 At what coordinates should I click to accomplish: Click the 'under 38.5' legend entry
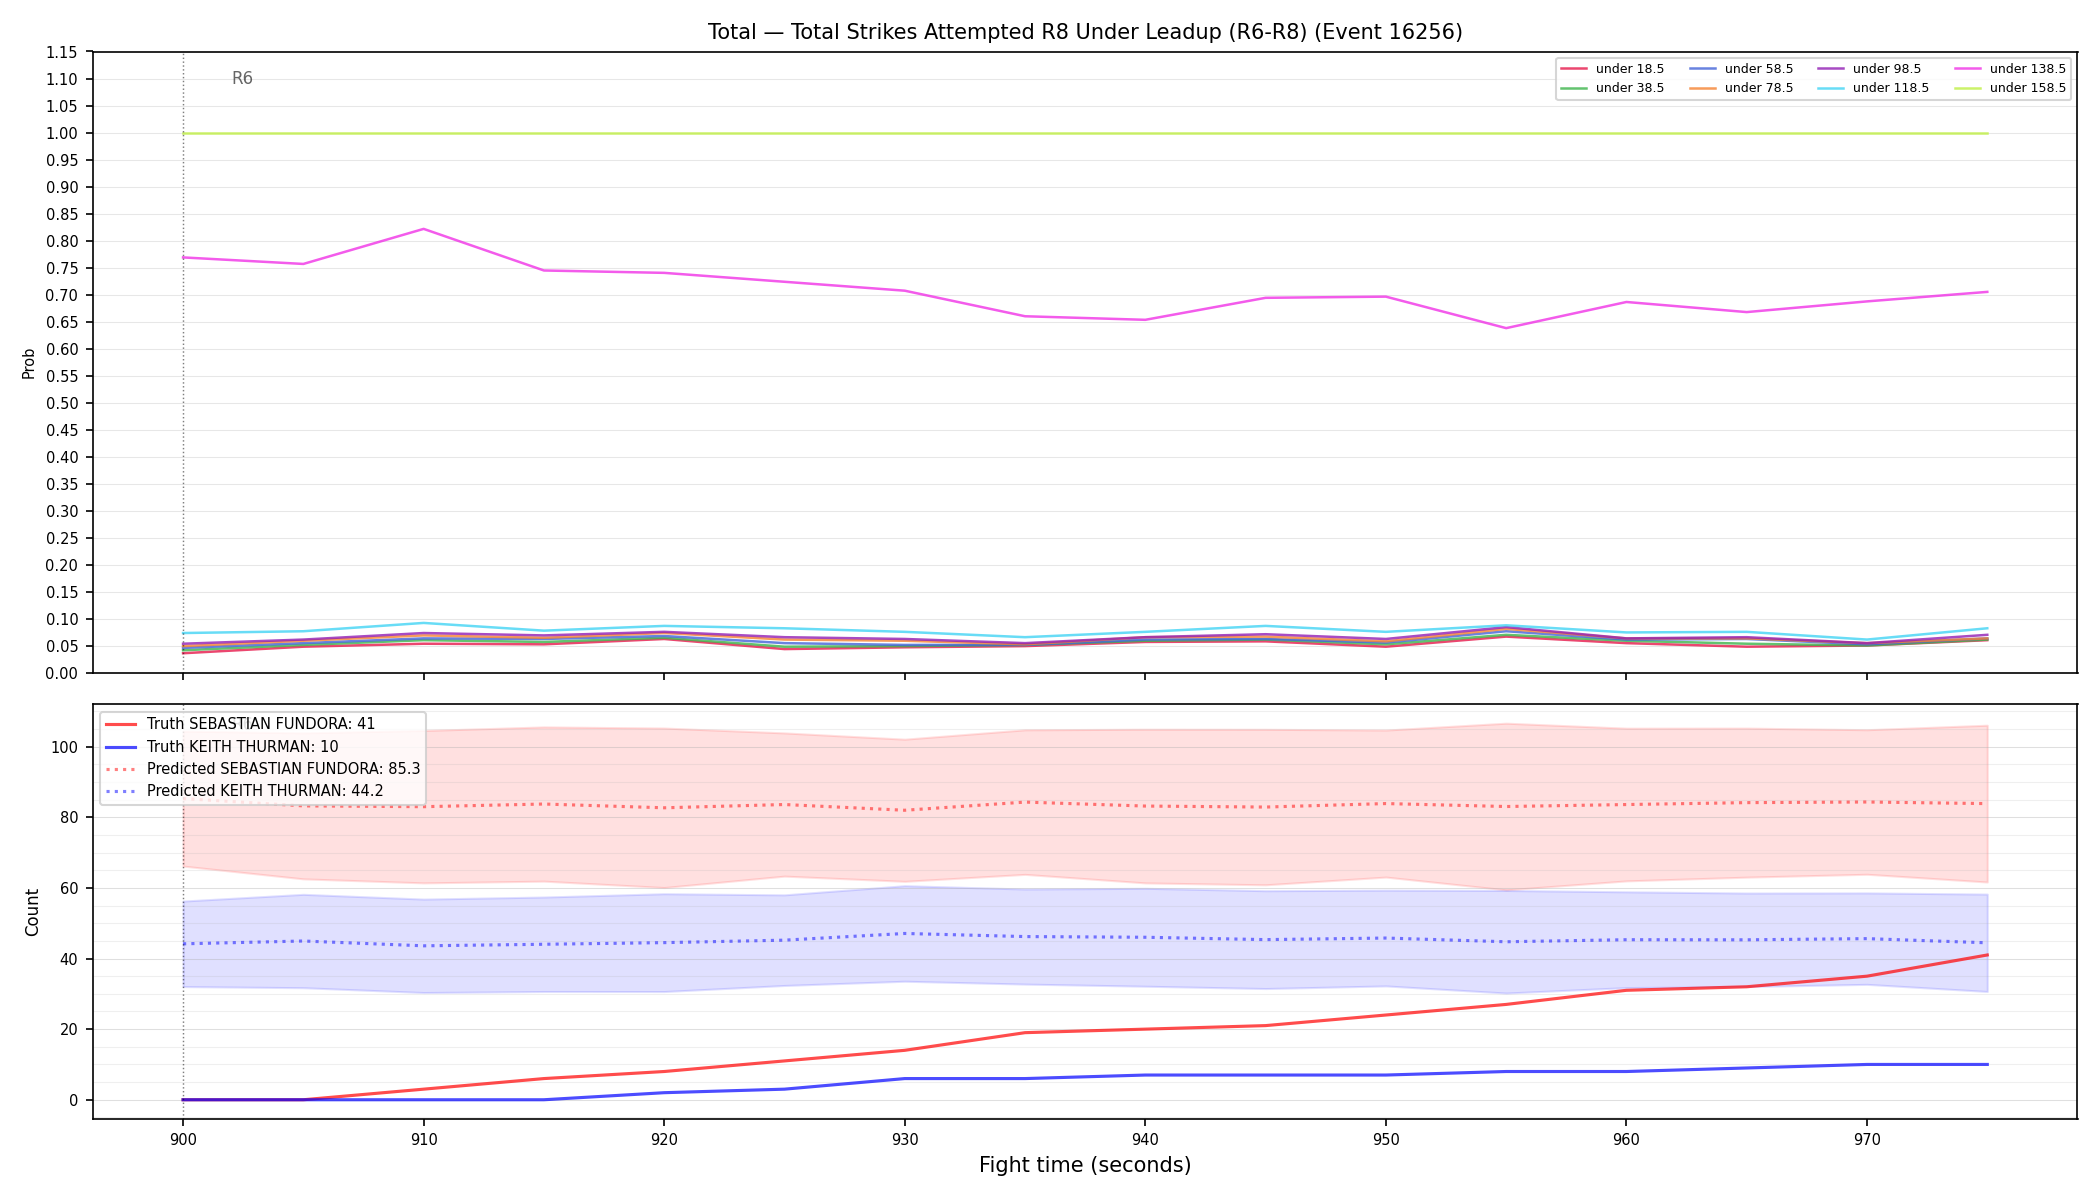1613,88
